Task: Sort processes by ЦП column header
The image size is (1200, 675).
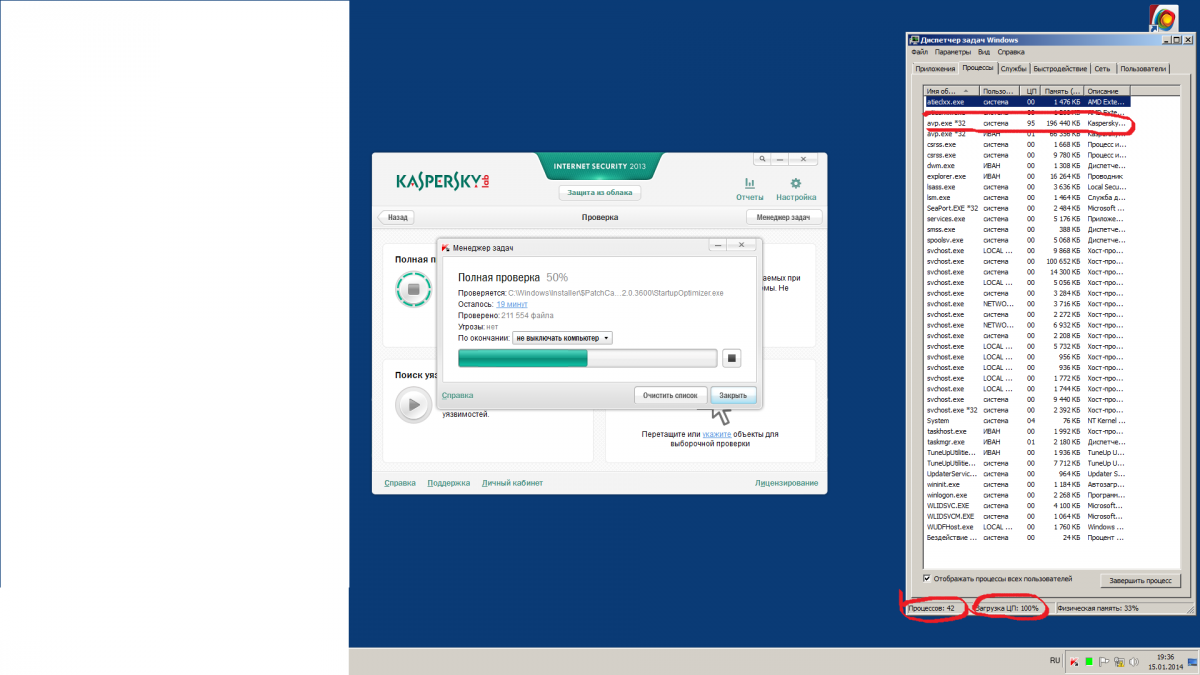Action: point(1032,91)
